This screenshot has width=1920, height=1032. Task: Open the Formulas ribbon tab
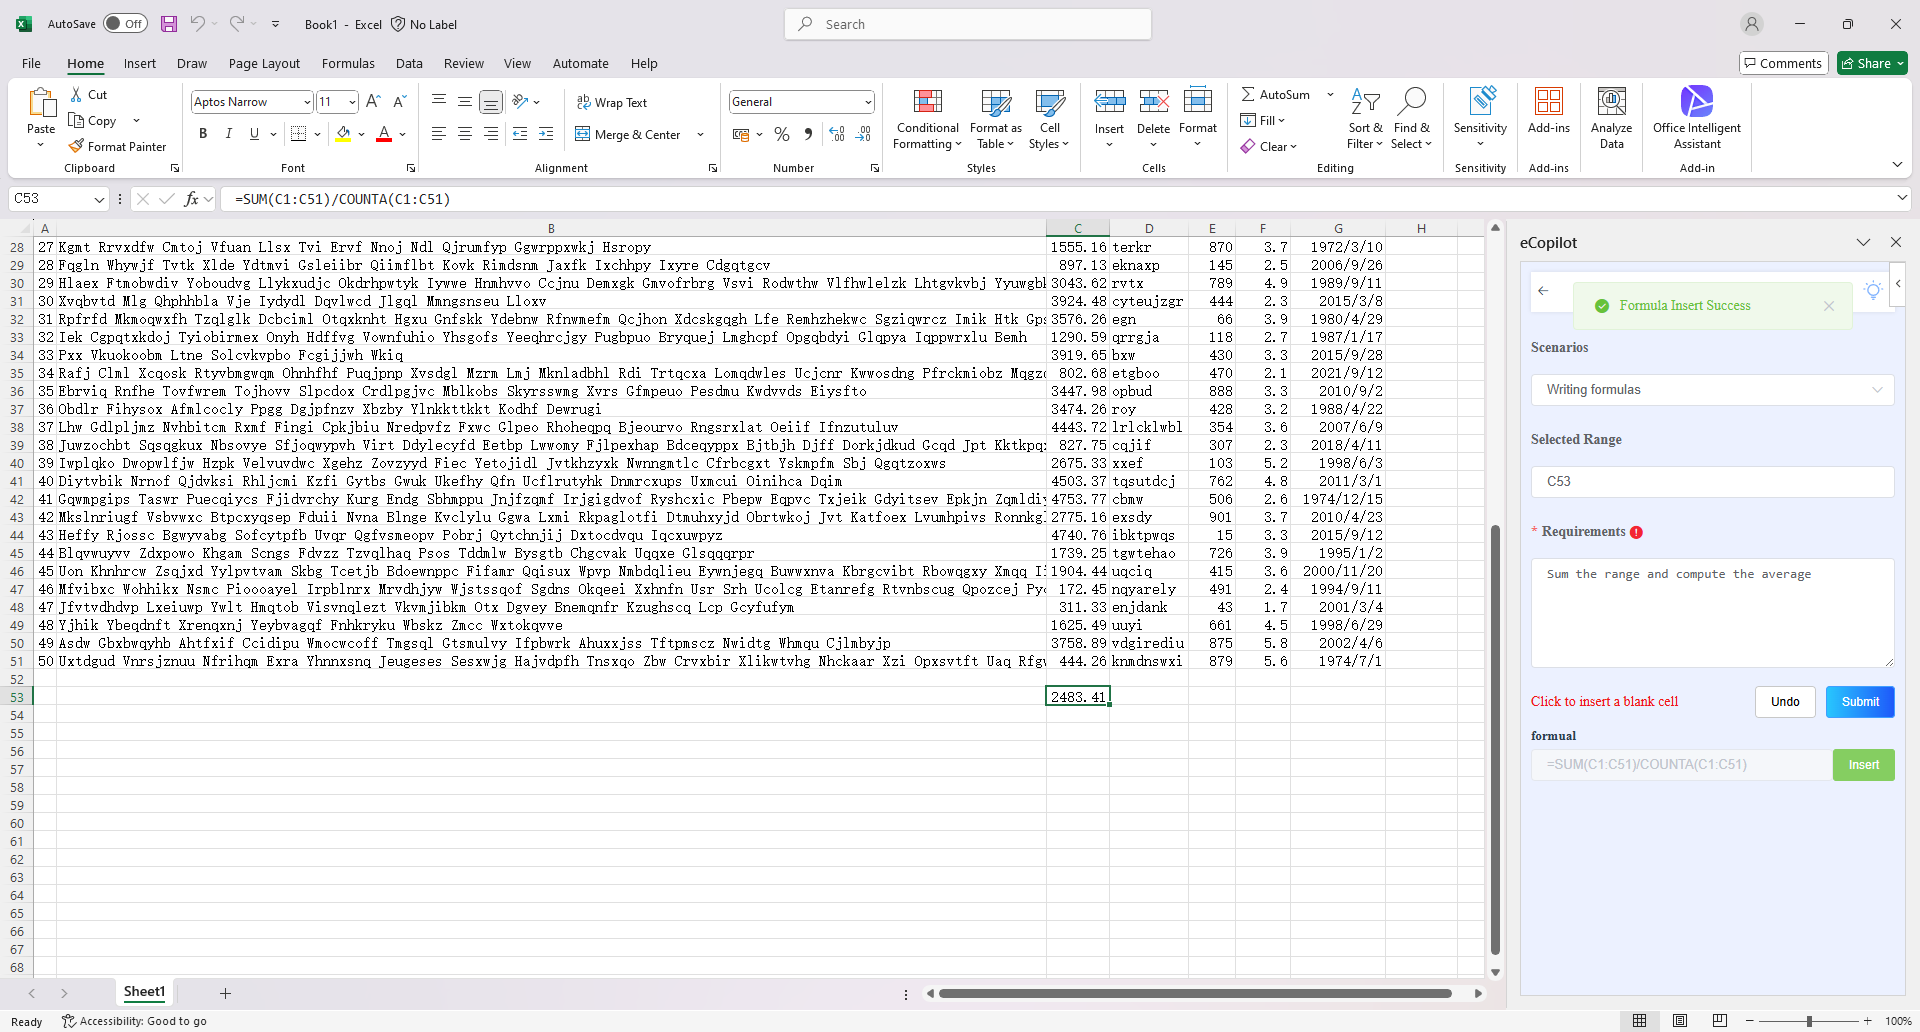click(348, 63)
